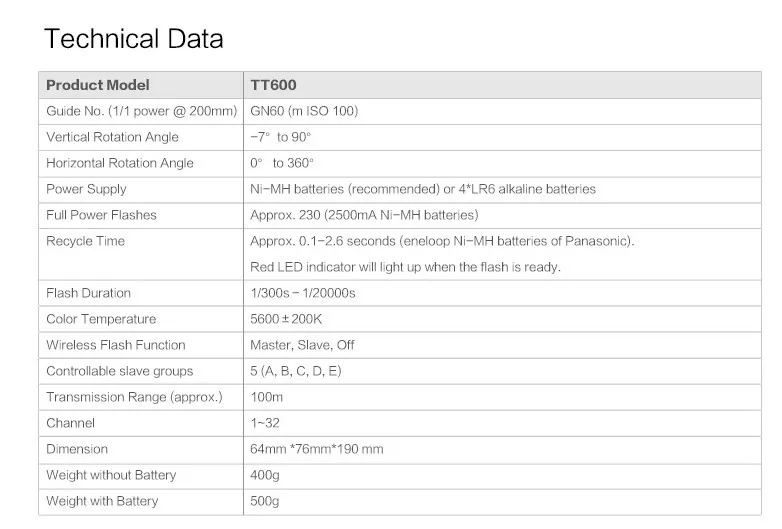Select the Full Power Flashes label
Viewport: 782px width, 529px height.
pos(101,215)
